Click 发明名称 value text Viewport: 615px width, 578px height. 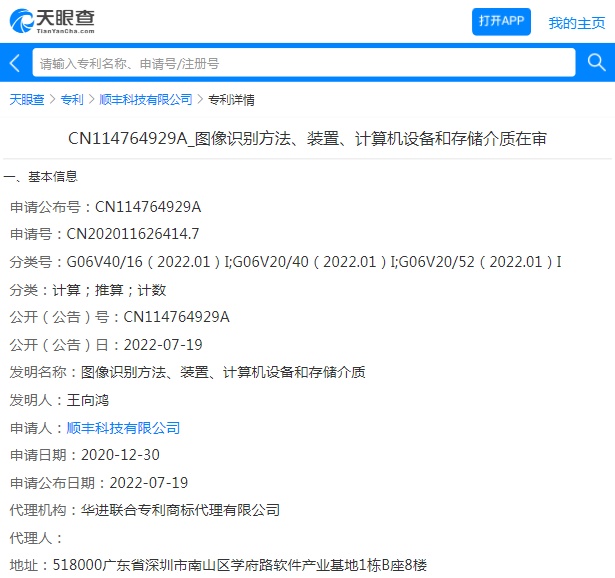coord(223,372)
